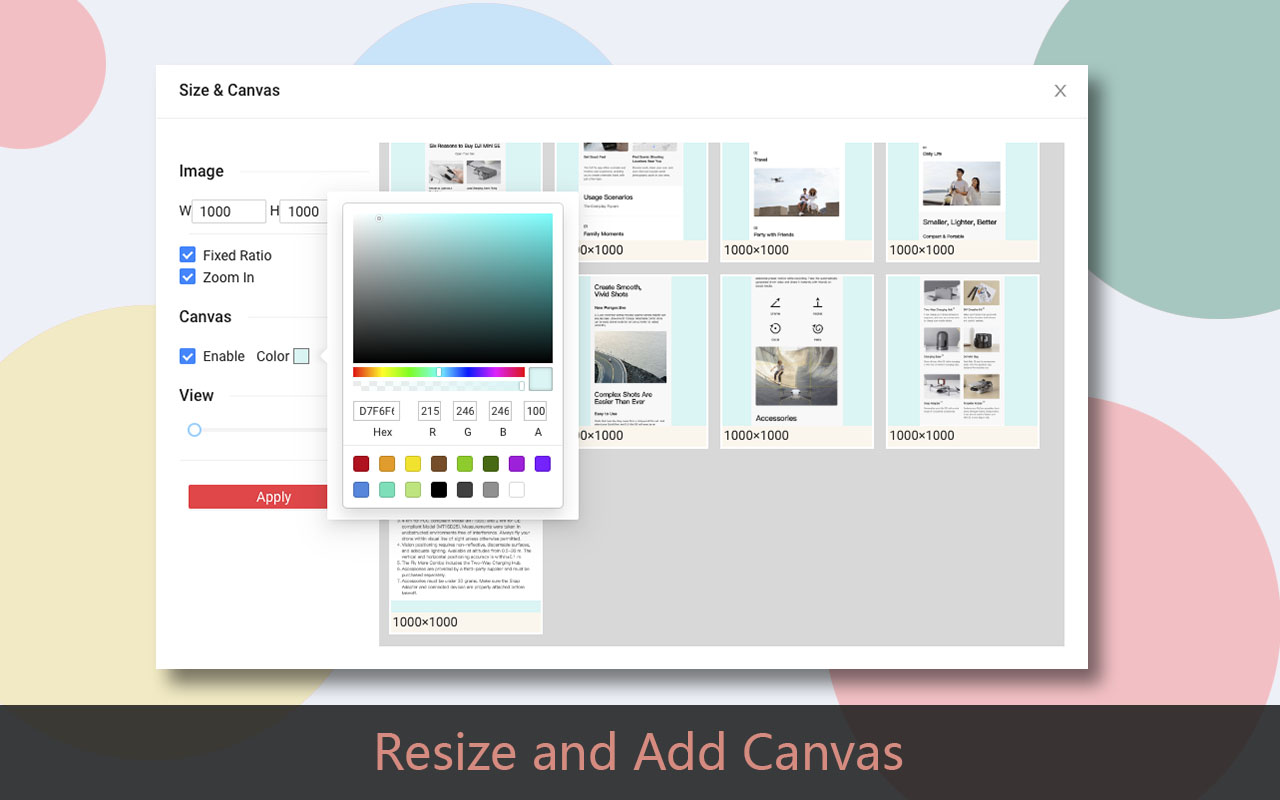Toggle the Zoom In checkbox
Viewport: 1280px width, 800px height.
[187, 277]
